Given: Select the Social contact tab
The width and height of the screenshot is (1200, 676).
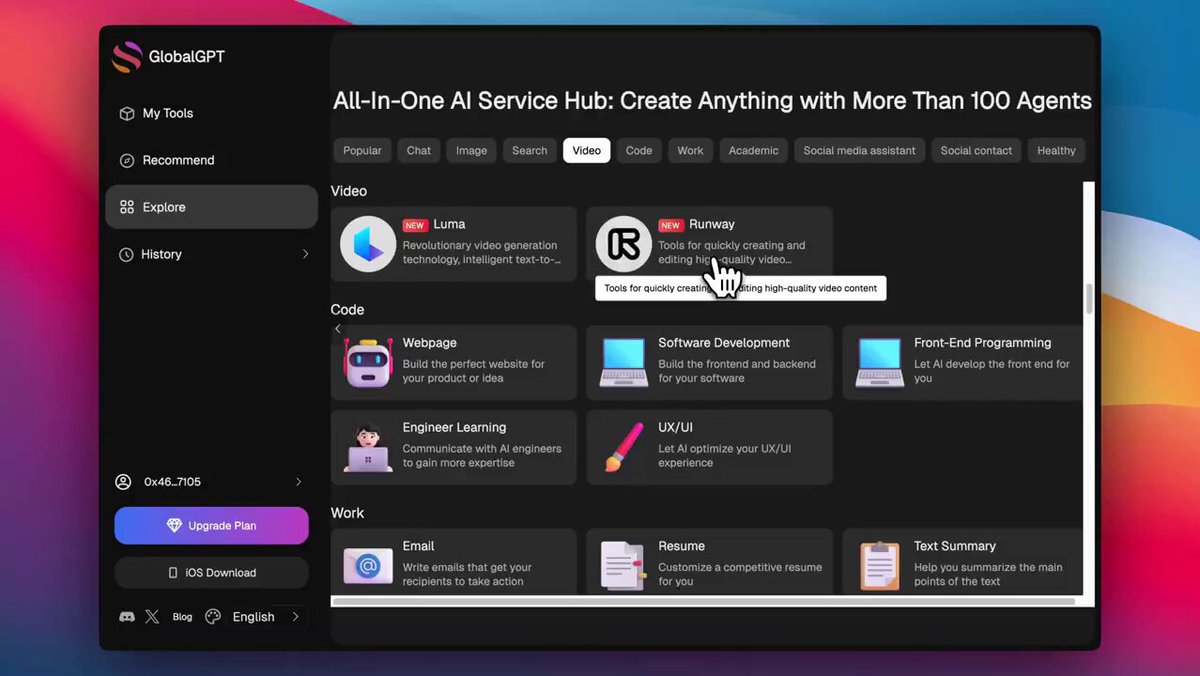Looking at the screenshot, I should click(976, 151).
